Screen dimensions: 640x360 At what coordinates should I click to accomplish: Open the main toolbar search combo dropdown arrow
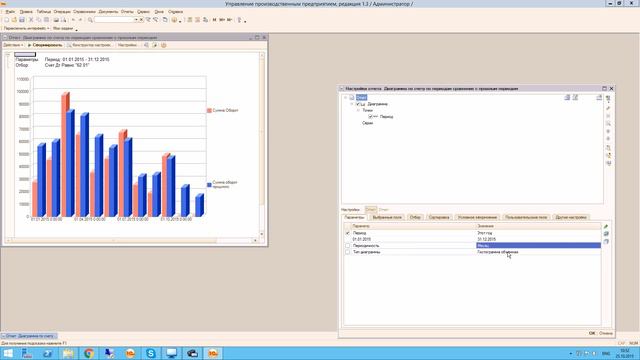coord(136,20)
